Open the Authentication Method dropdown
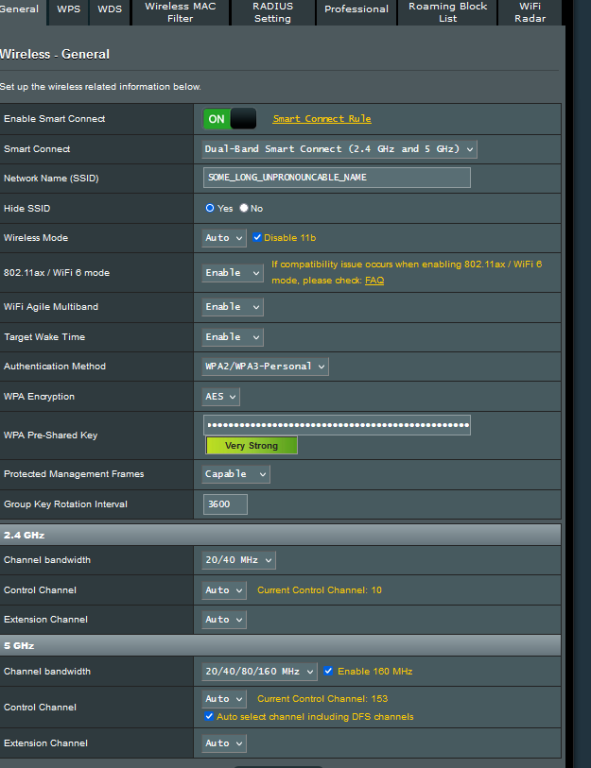591x768 pixels. click(x=265, y=366)
